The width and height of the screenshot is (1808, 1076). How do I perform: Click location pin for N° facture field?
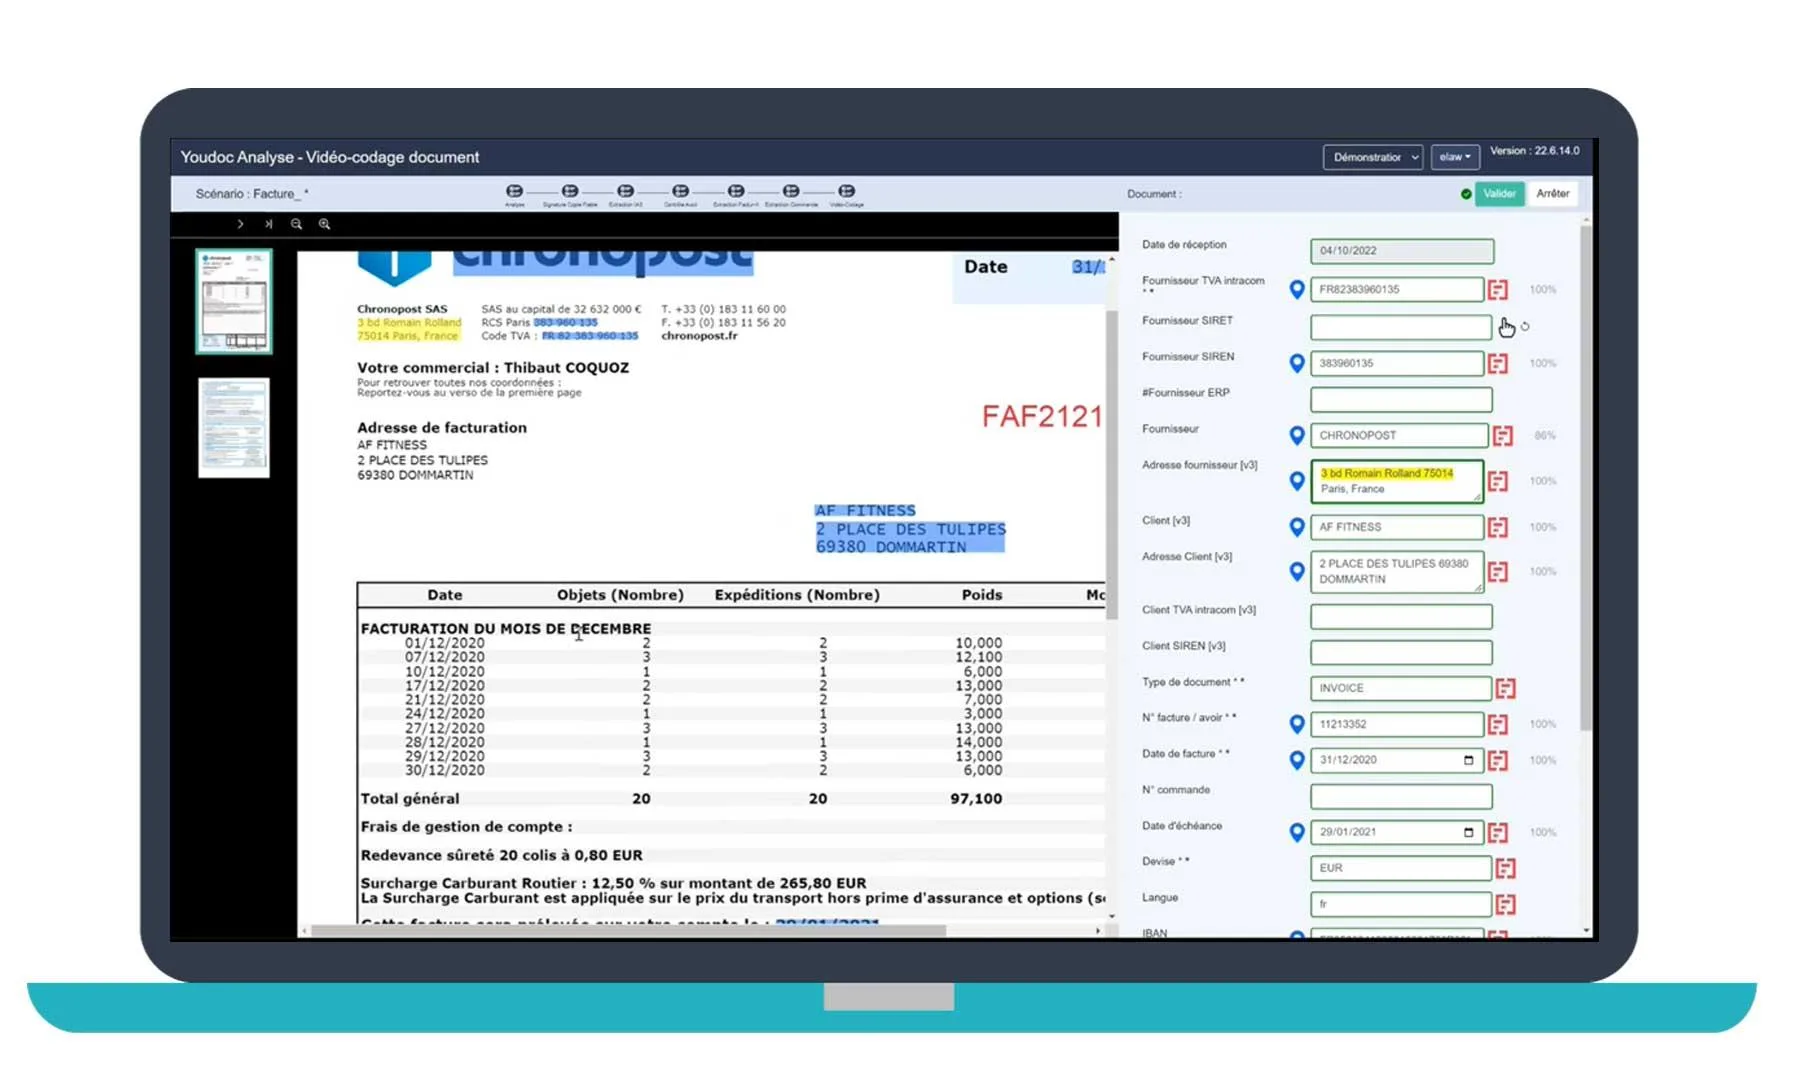point(1297,724)
